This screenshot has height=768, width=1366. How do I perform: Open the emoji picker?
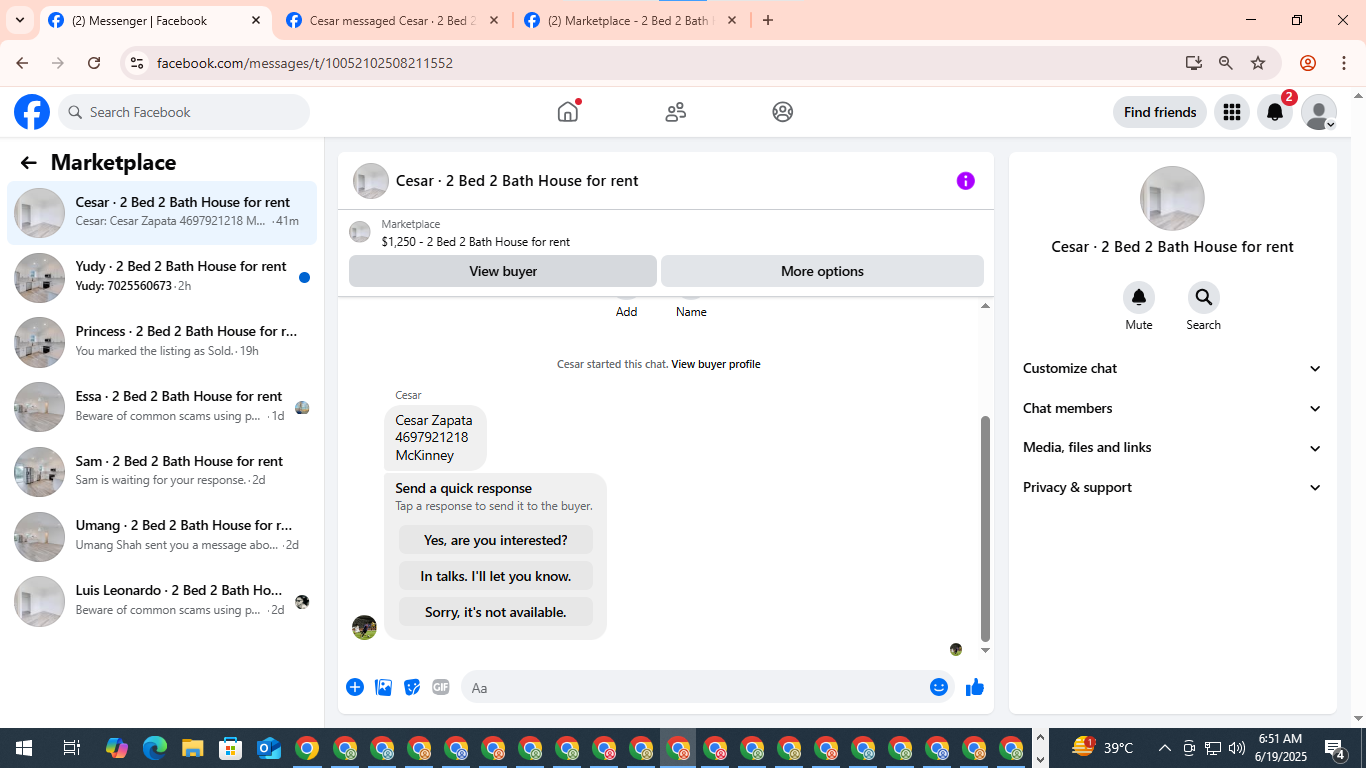click(939, 687)
